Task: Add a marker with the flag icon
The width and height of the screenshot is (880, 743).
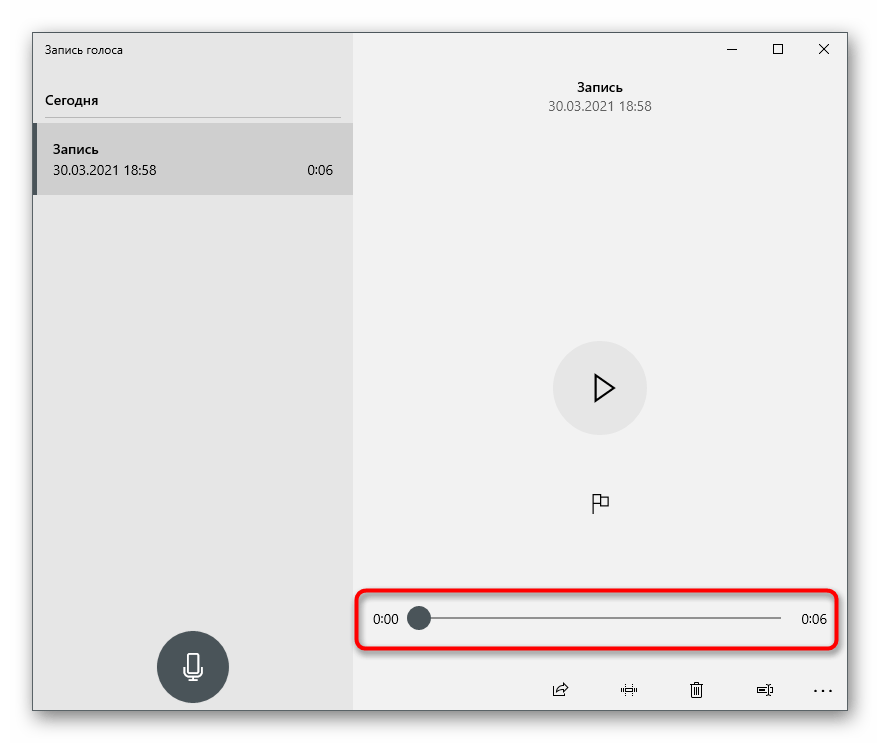Action: point(600,503)
